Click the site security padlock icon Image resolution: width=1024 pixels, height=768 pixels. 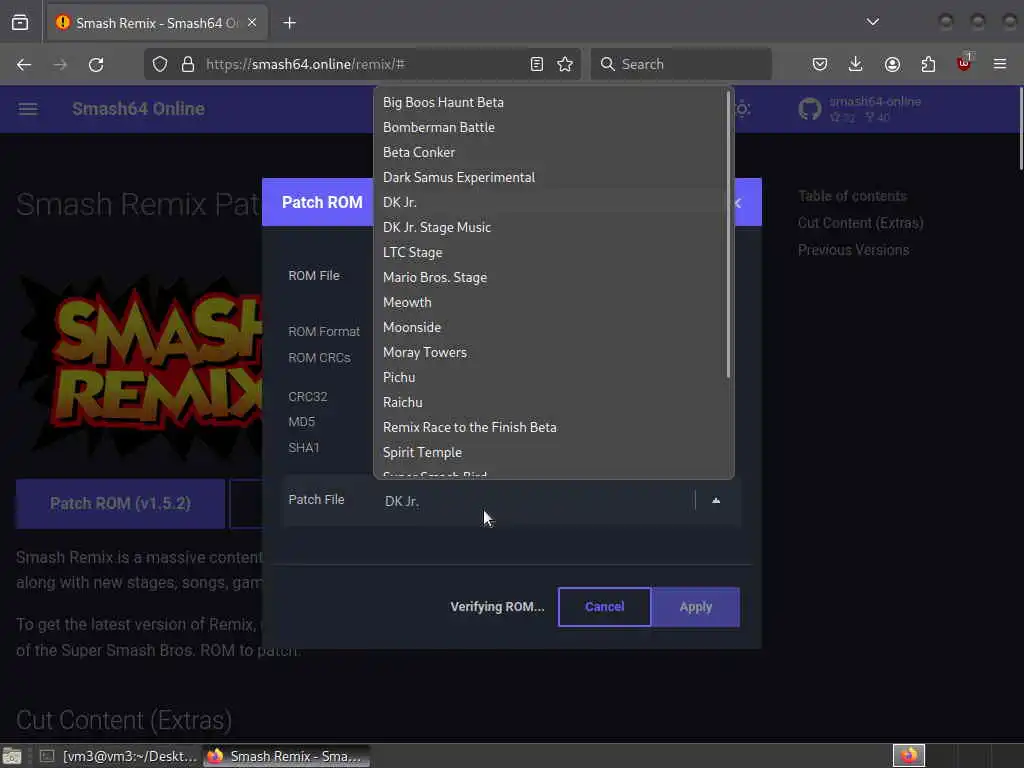[188, 64]
